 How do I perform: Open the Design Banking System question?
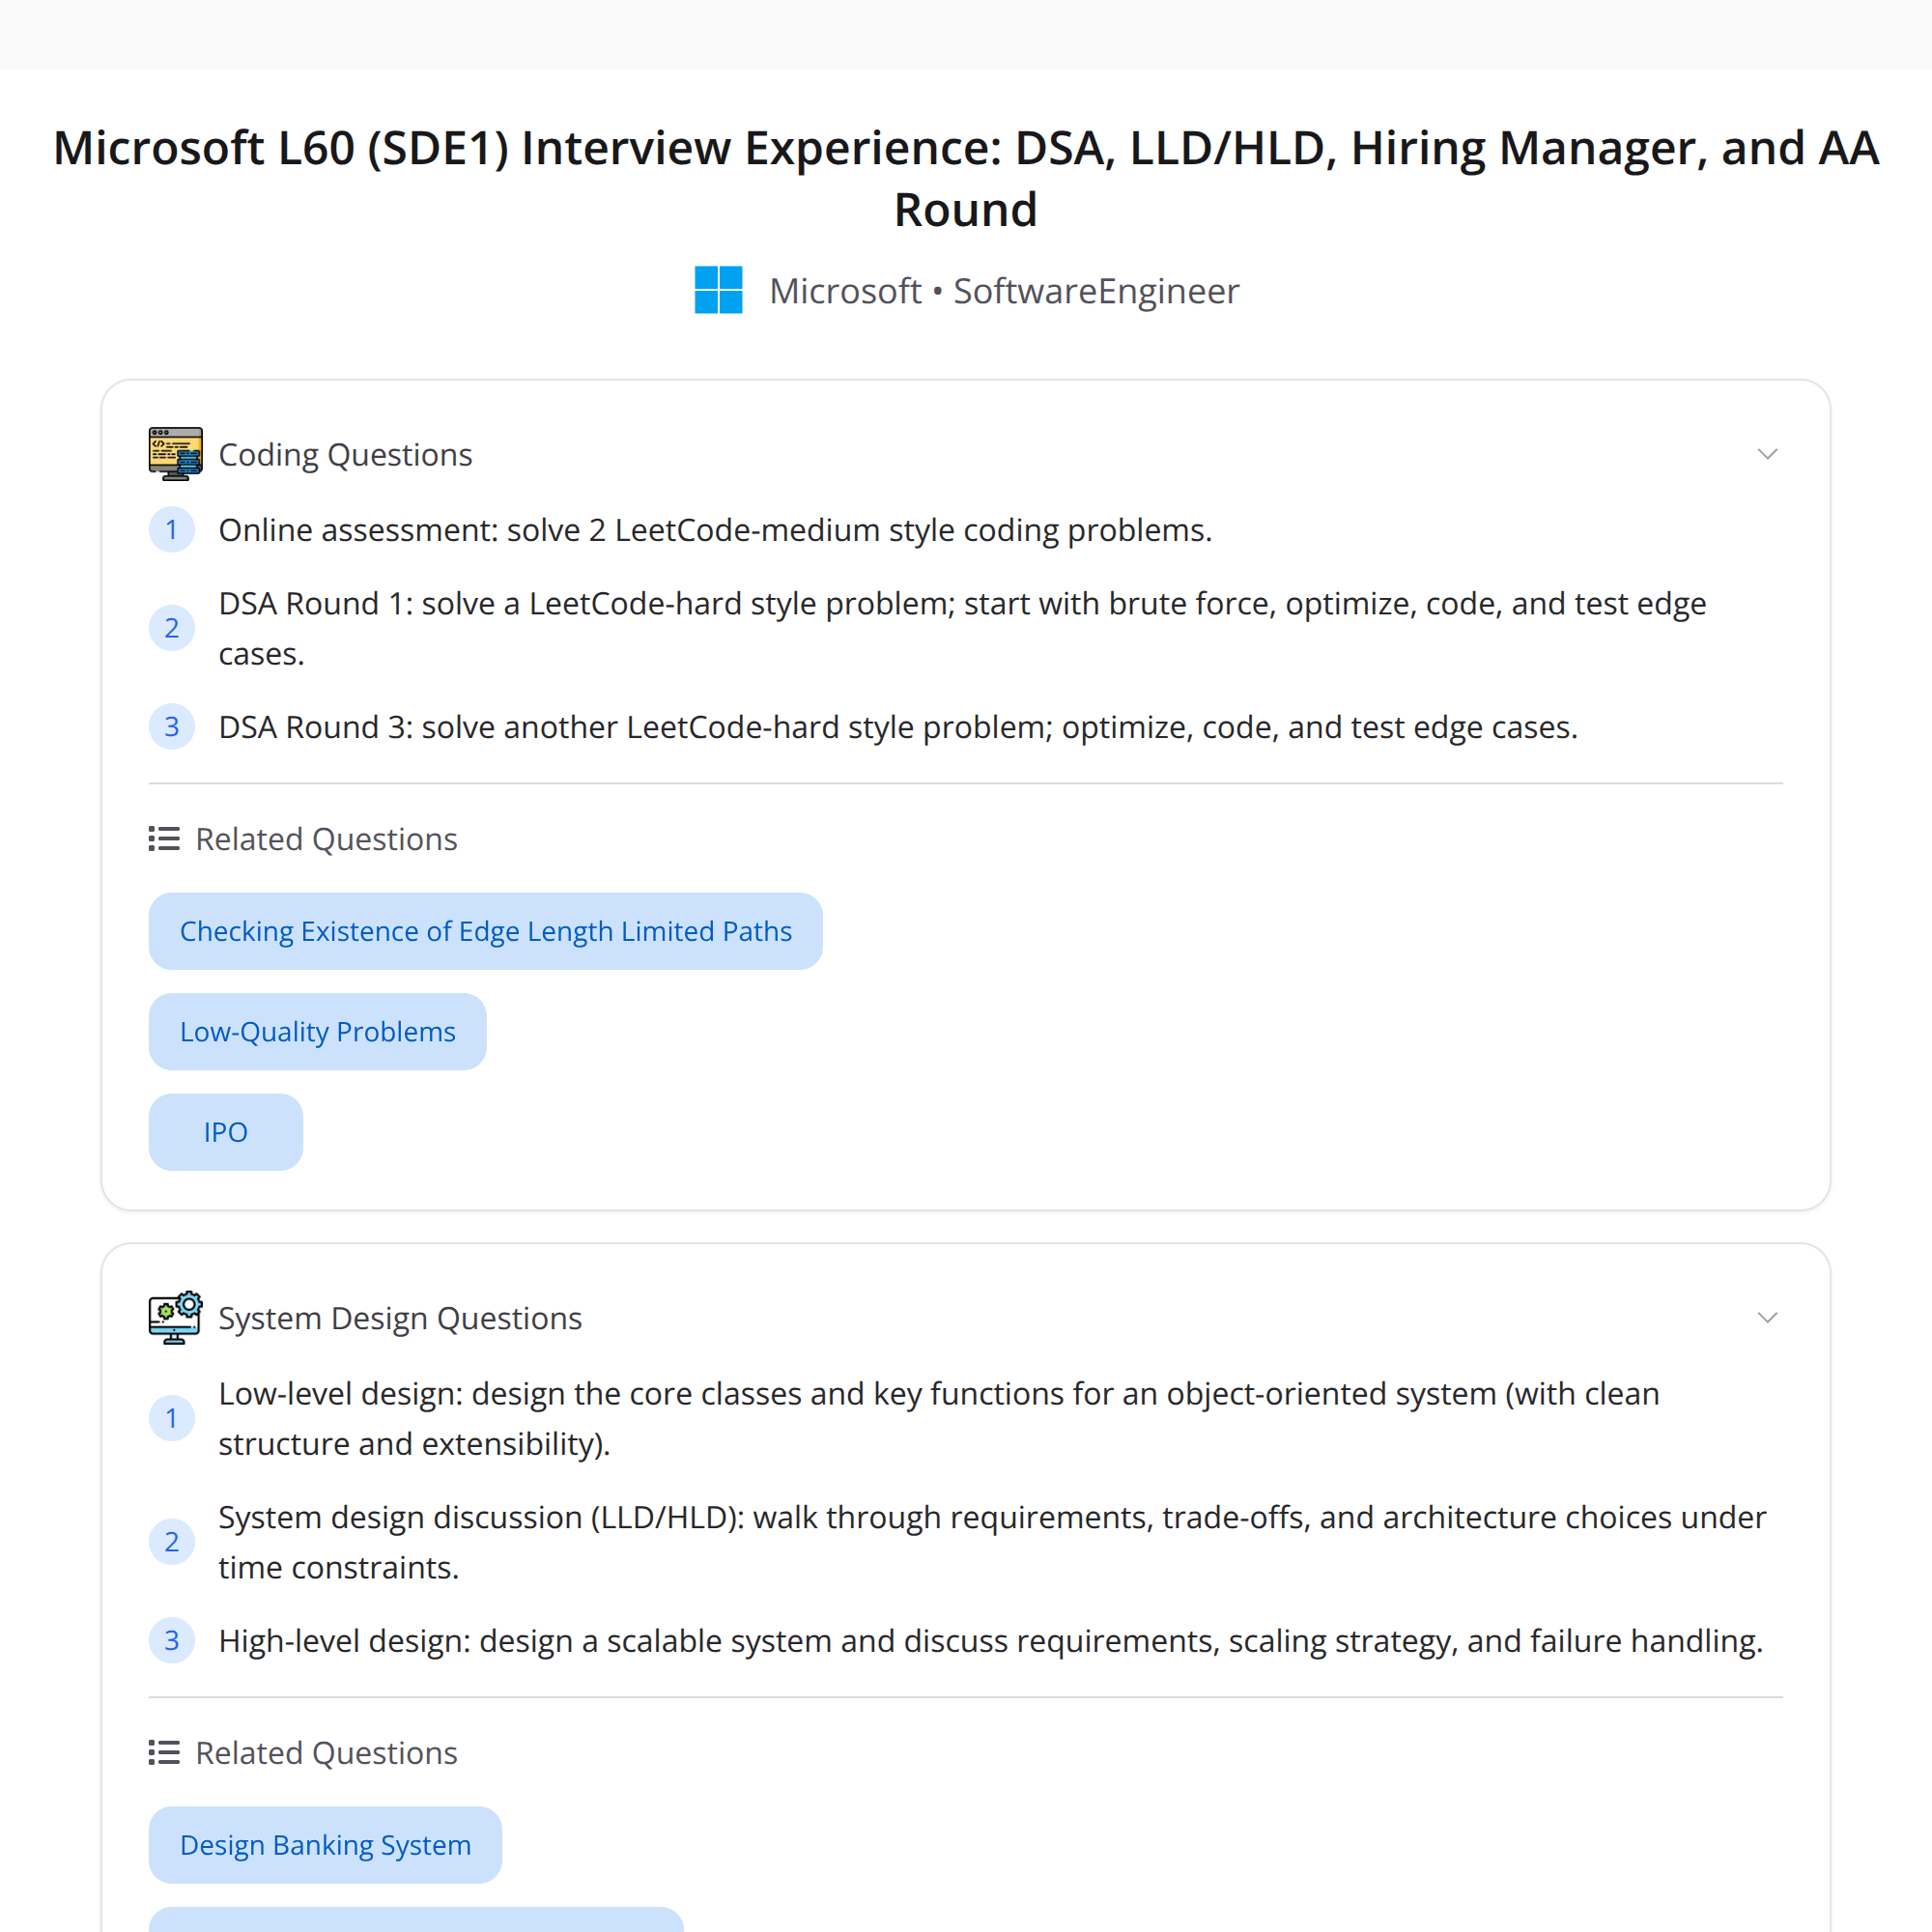pos(325,1845)
